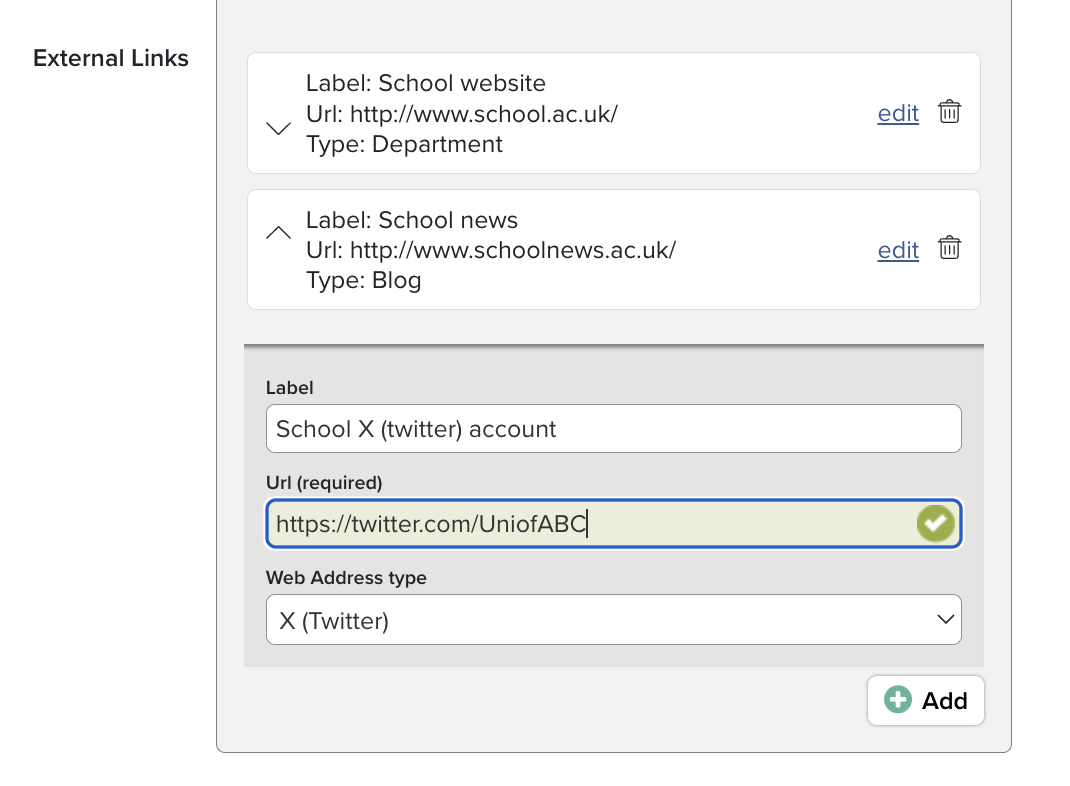Screen dimensions: 1070x786
Task: Click the schoolnews.ac.uk URL text
Action: tap(512, 250)
